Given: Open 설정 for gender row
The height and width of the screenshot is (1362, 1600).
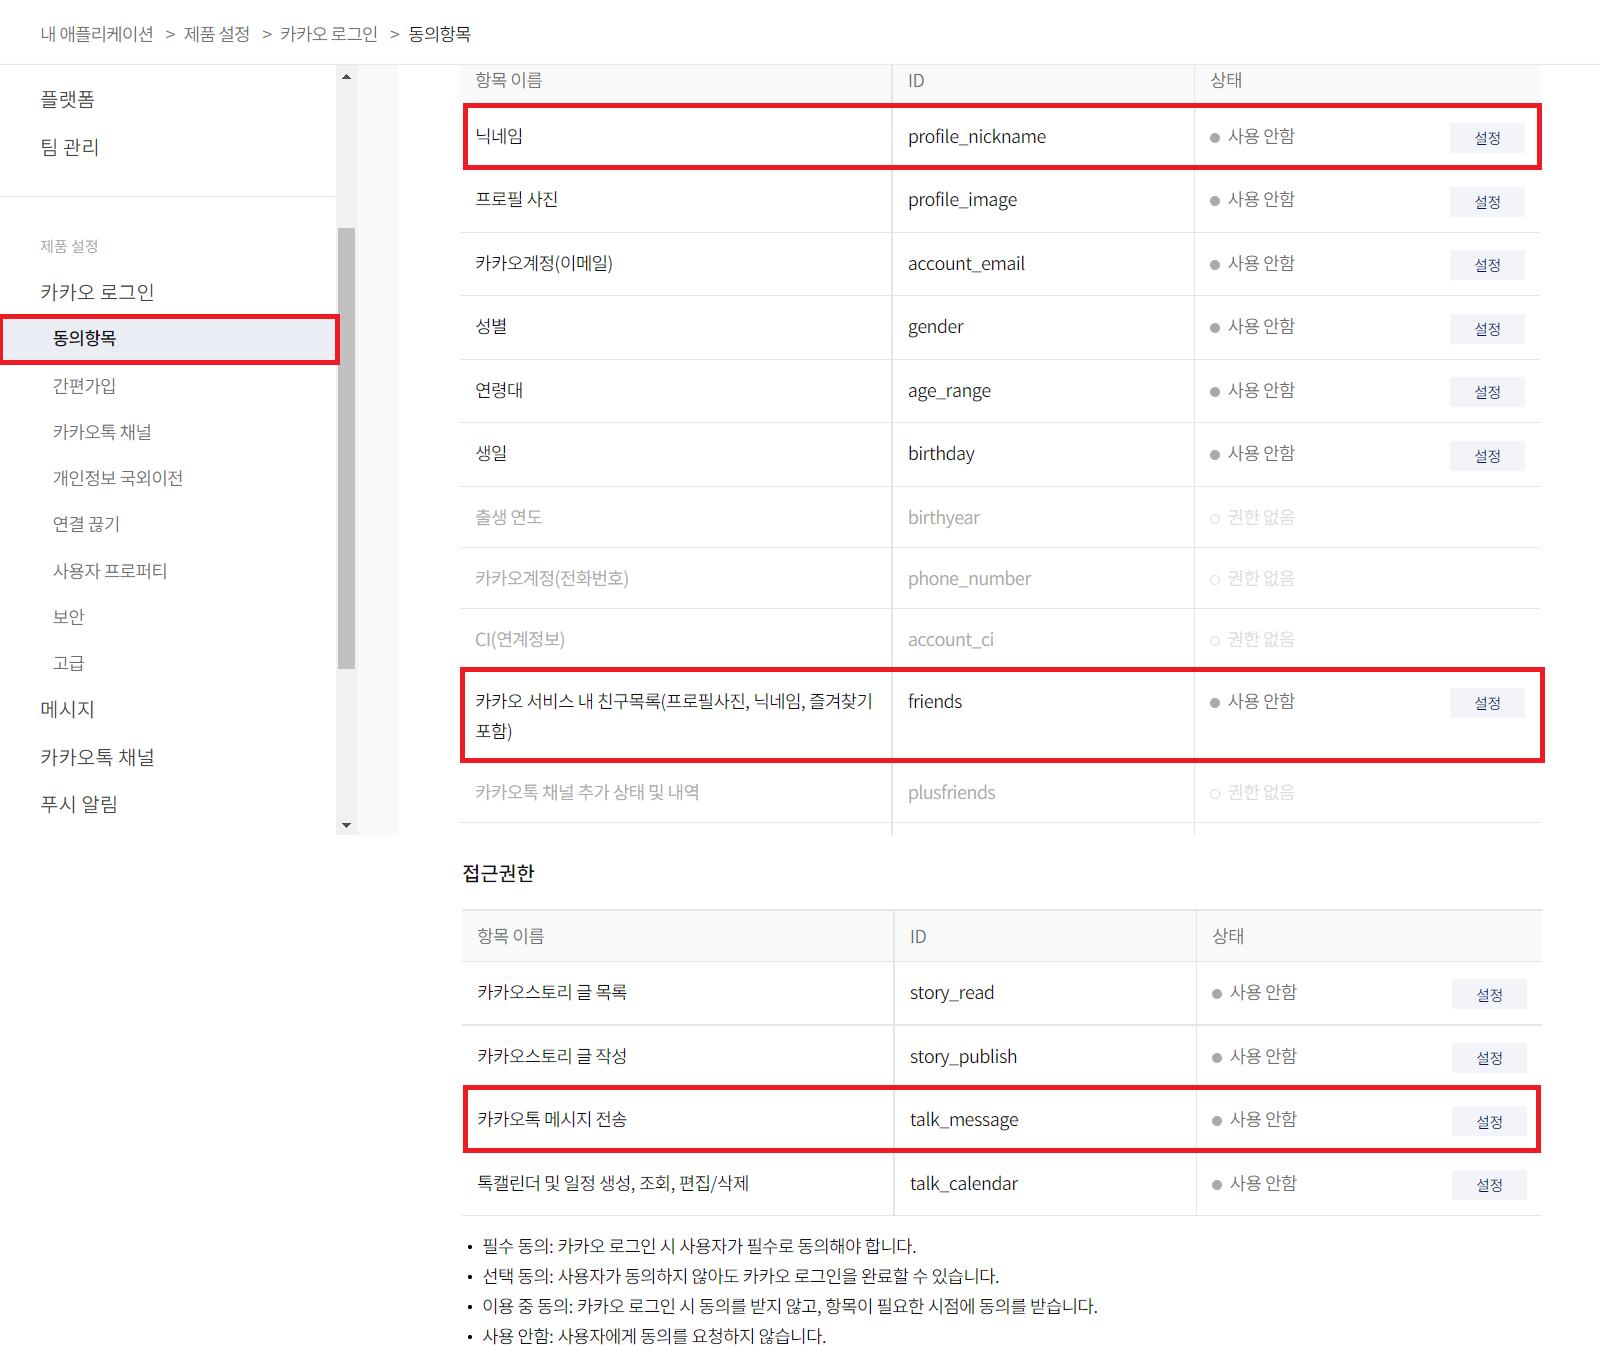Looking at the screenshot, I should pos(1487,329).
